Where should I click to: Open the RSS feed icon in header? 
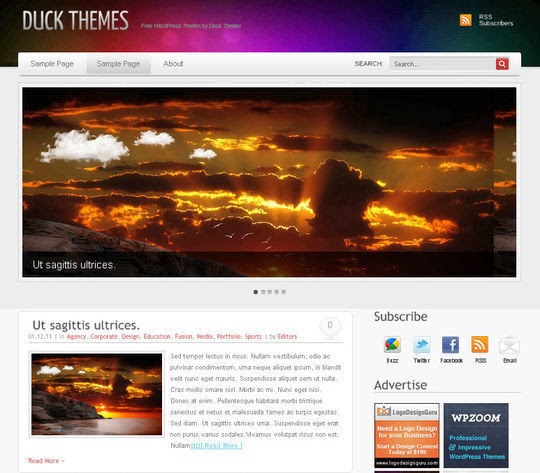(465, 20)
